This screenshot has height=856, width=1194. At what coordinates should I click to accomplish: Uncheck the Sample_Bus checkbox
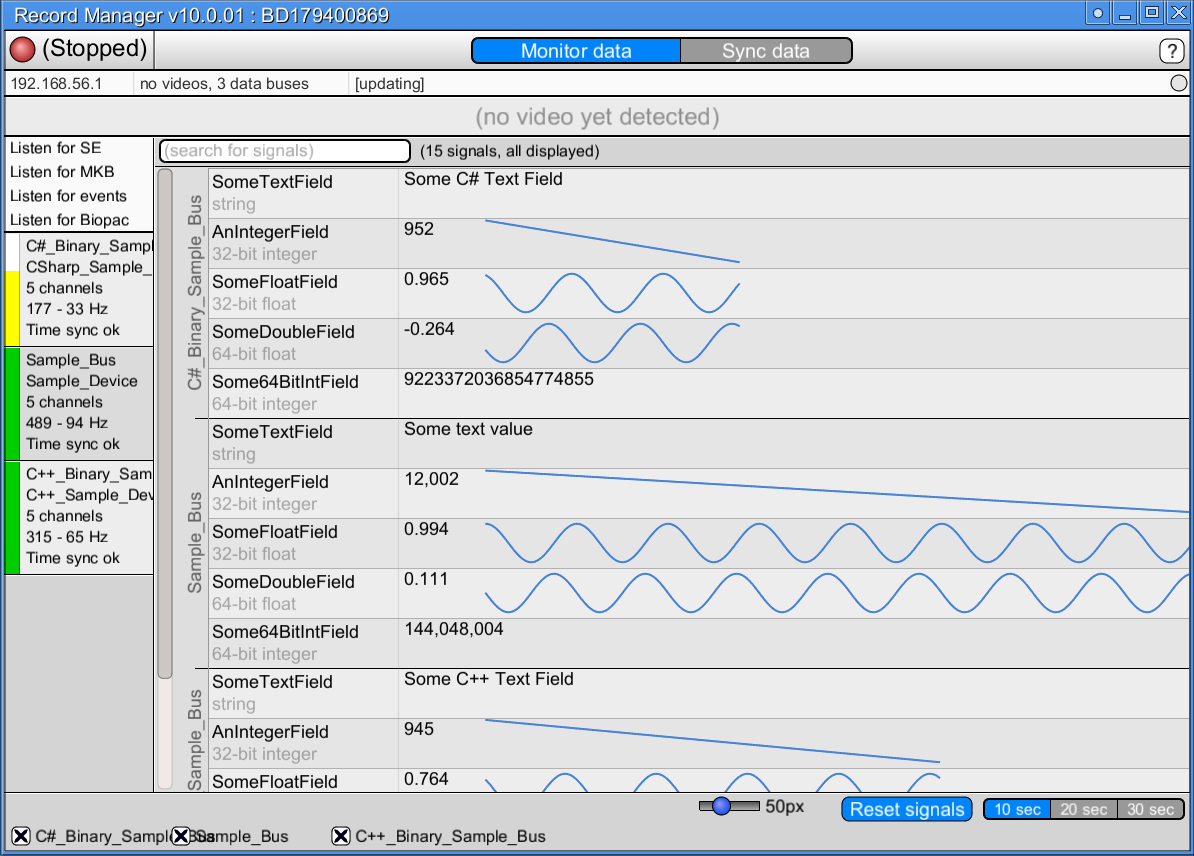pyautogui.click(x=180, y=835)
